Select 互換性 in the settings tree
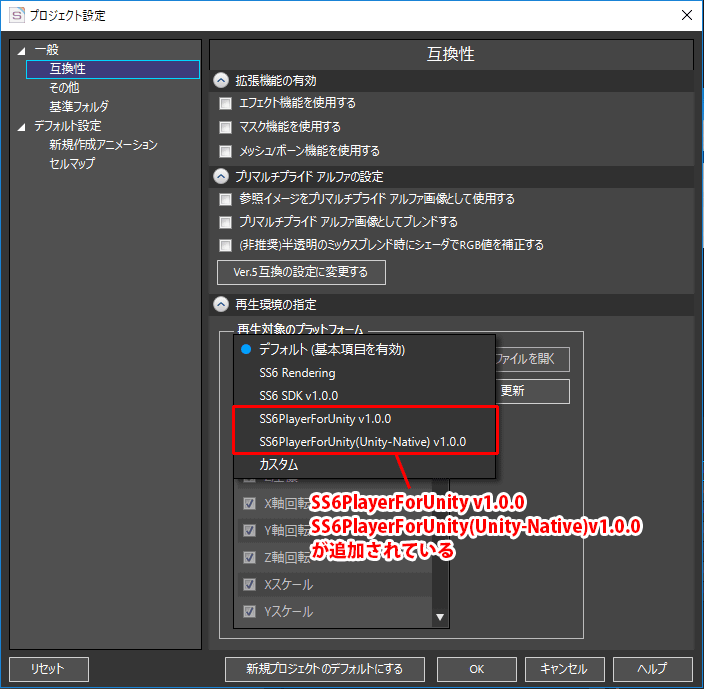Image resolution: width=704 pixels, height=689 pixels. click(x=113, y=69)
